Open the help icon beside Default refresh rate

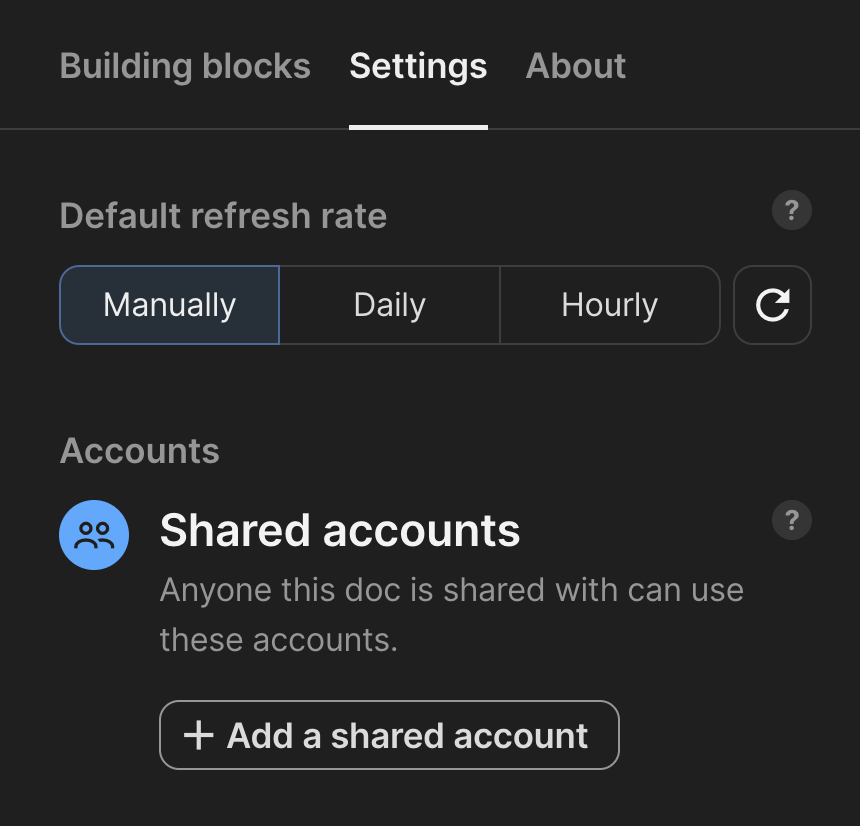pos(791,210)
